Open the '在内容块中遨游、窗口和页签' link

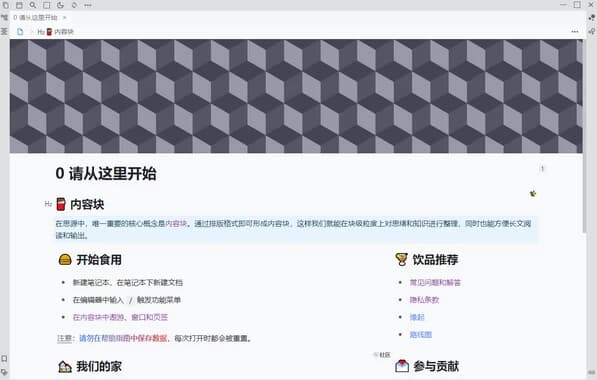(120, 317)
